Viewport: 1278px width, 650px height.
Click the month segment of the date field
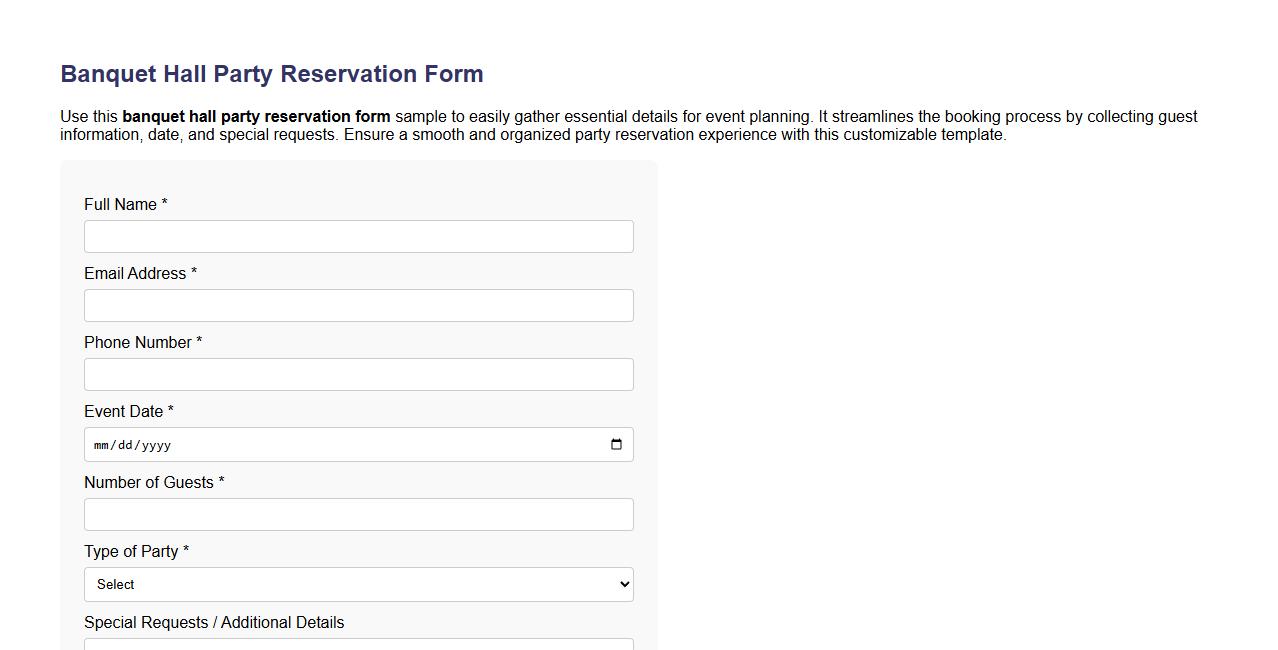tap(100, 444)
